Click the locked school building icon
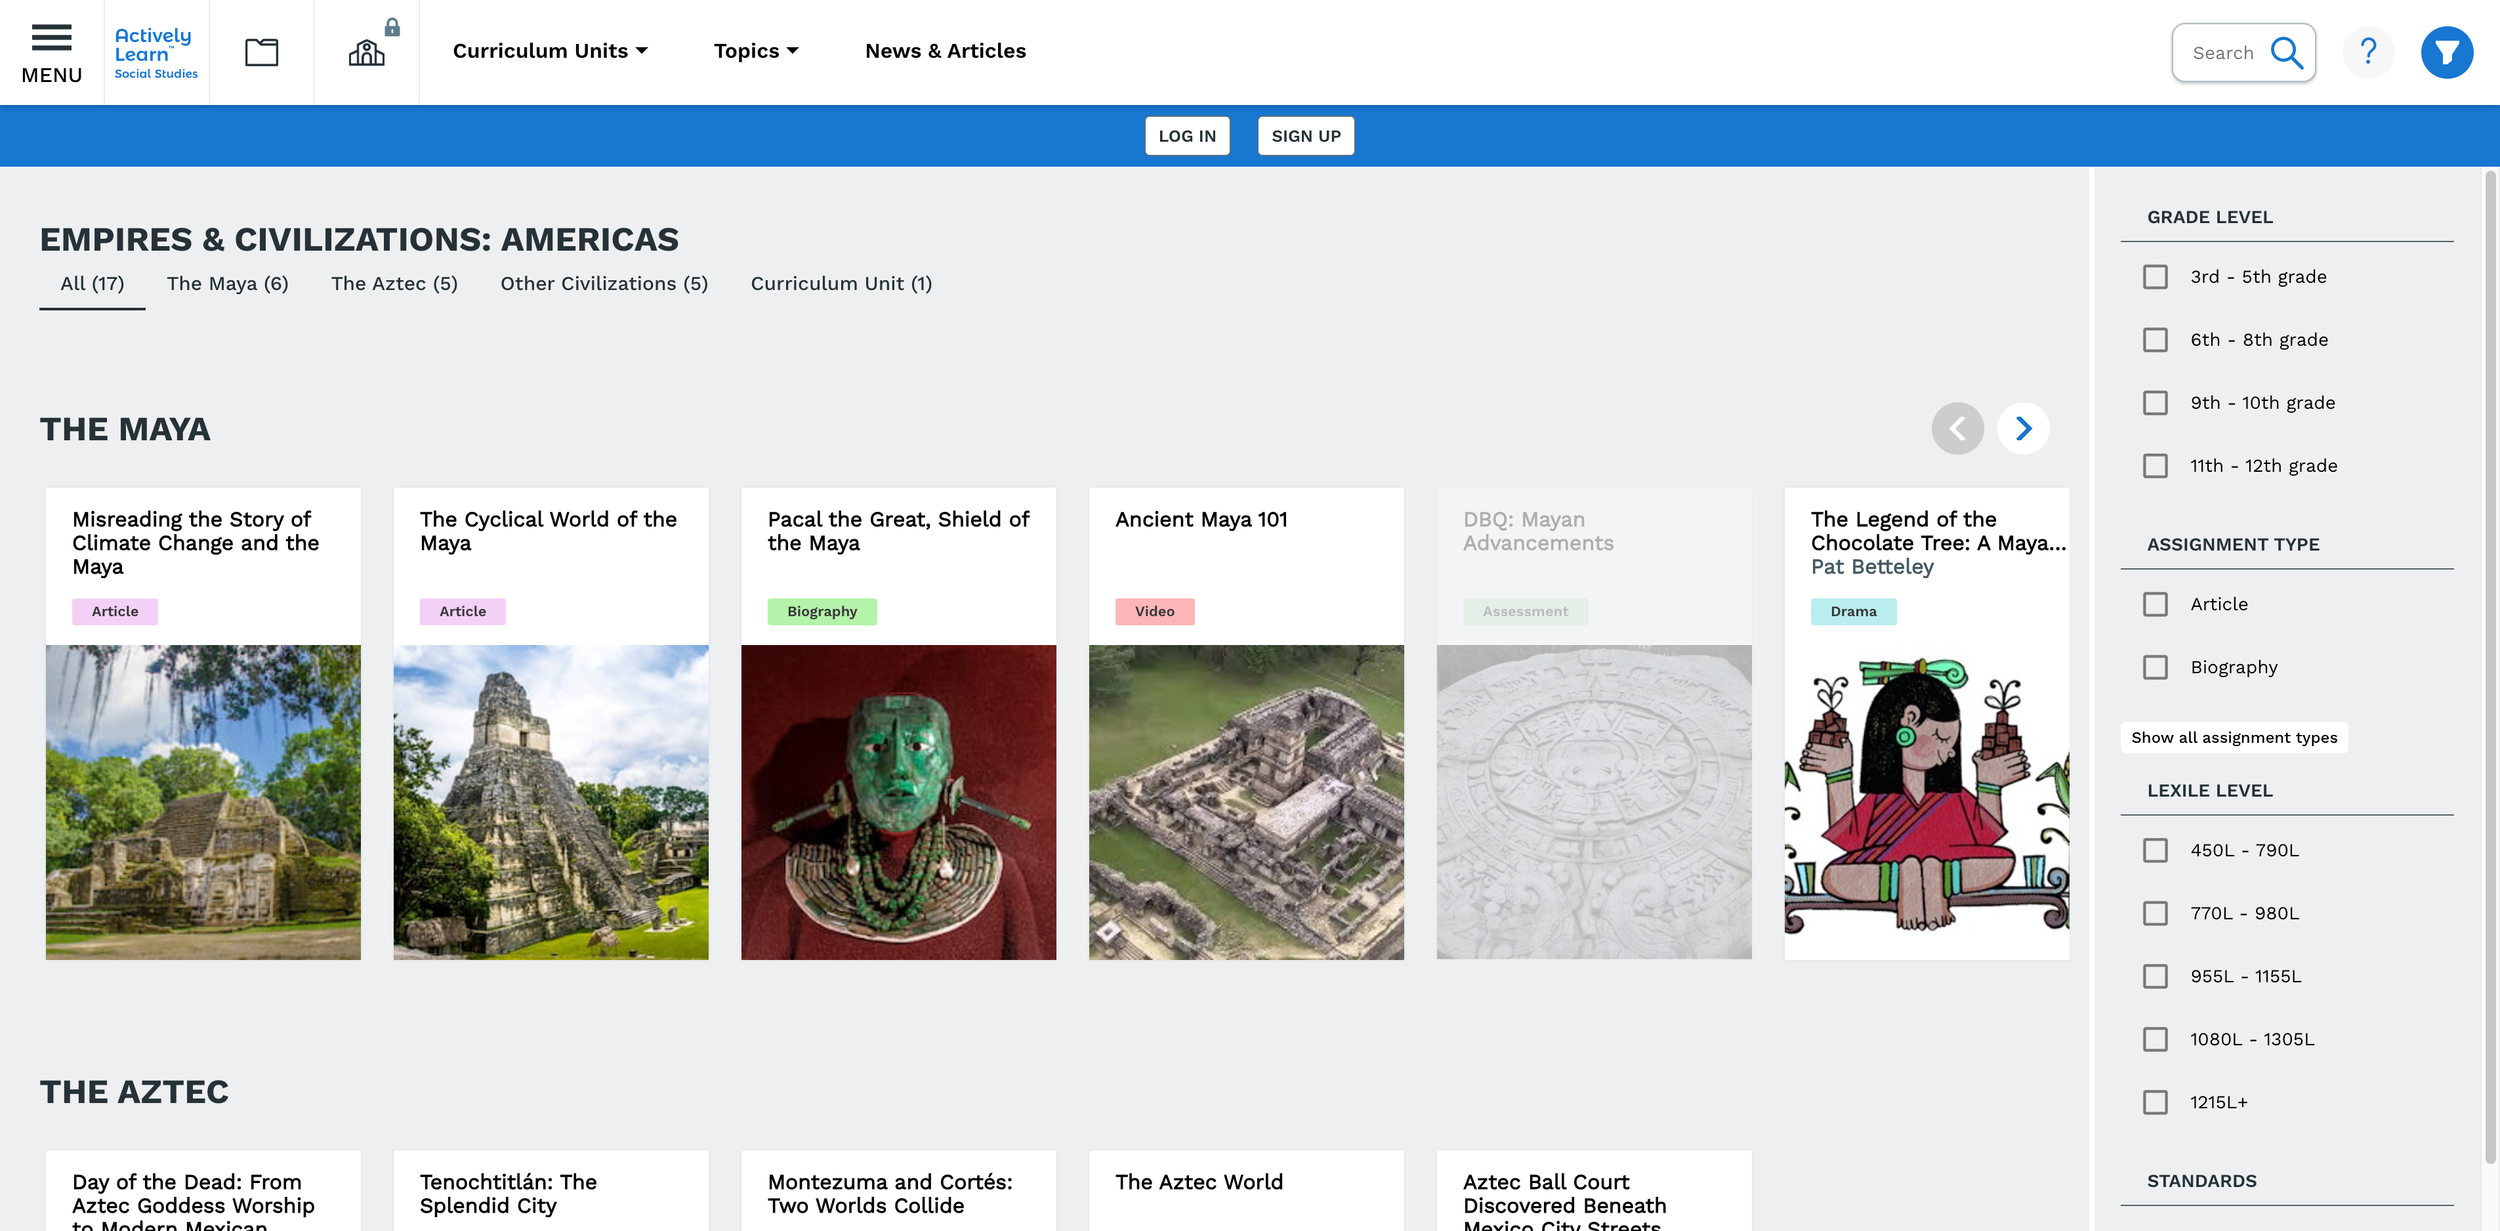The width and height of the screenshot is (2500, 1231). [x=367, y=52]
